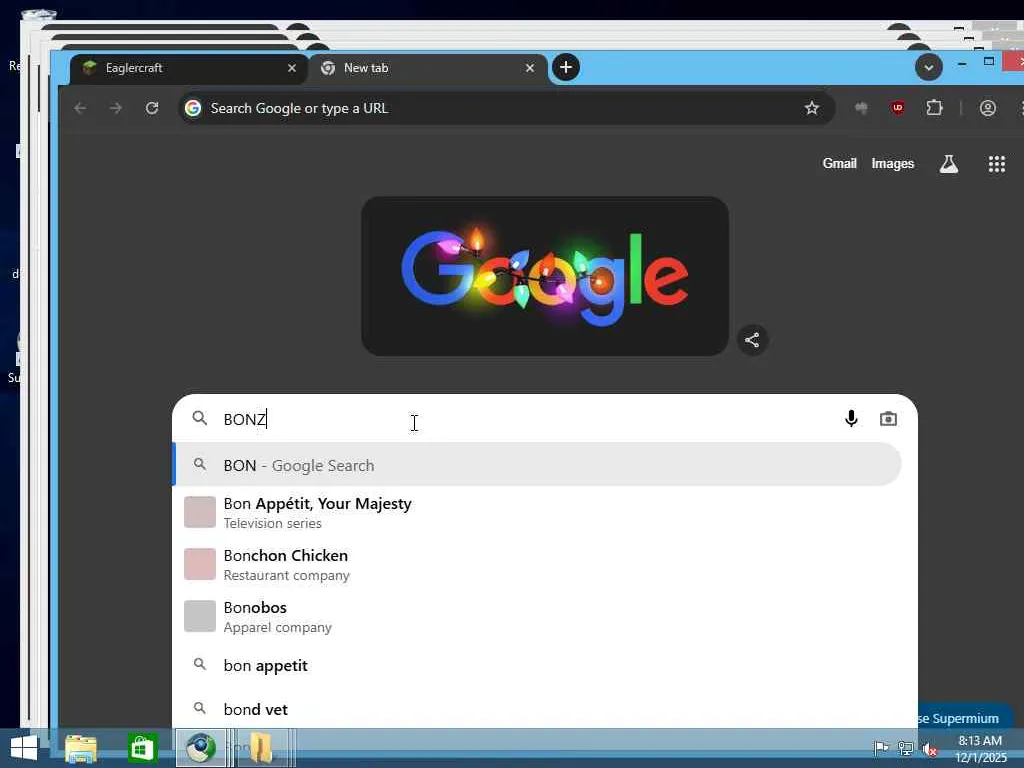Open the Windows Start button
This screenshot has width=1024, height=768.
click(24, 748)
